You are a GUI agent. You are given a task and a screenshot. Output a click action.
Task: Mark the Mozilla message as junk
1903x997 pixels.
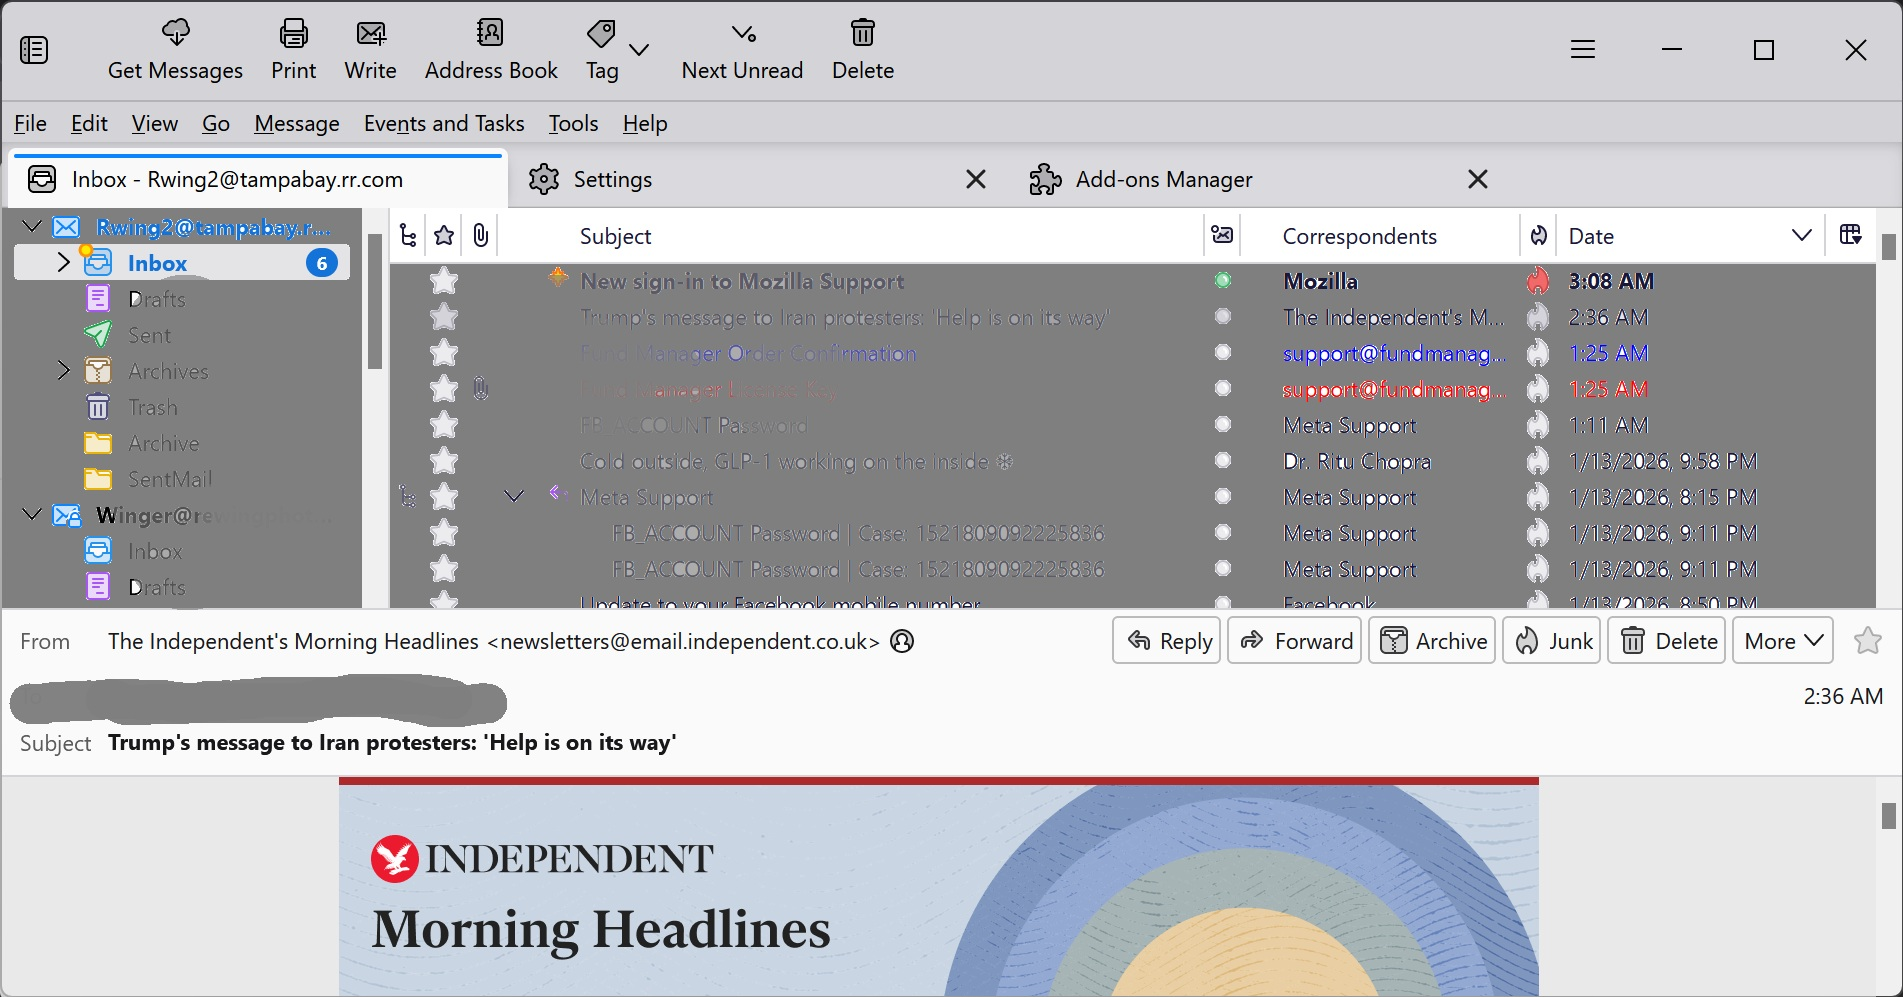pyautogui.click(x=1538, y=281)
